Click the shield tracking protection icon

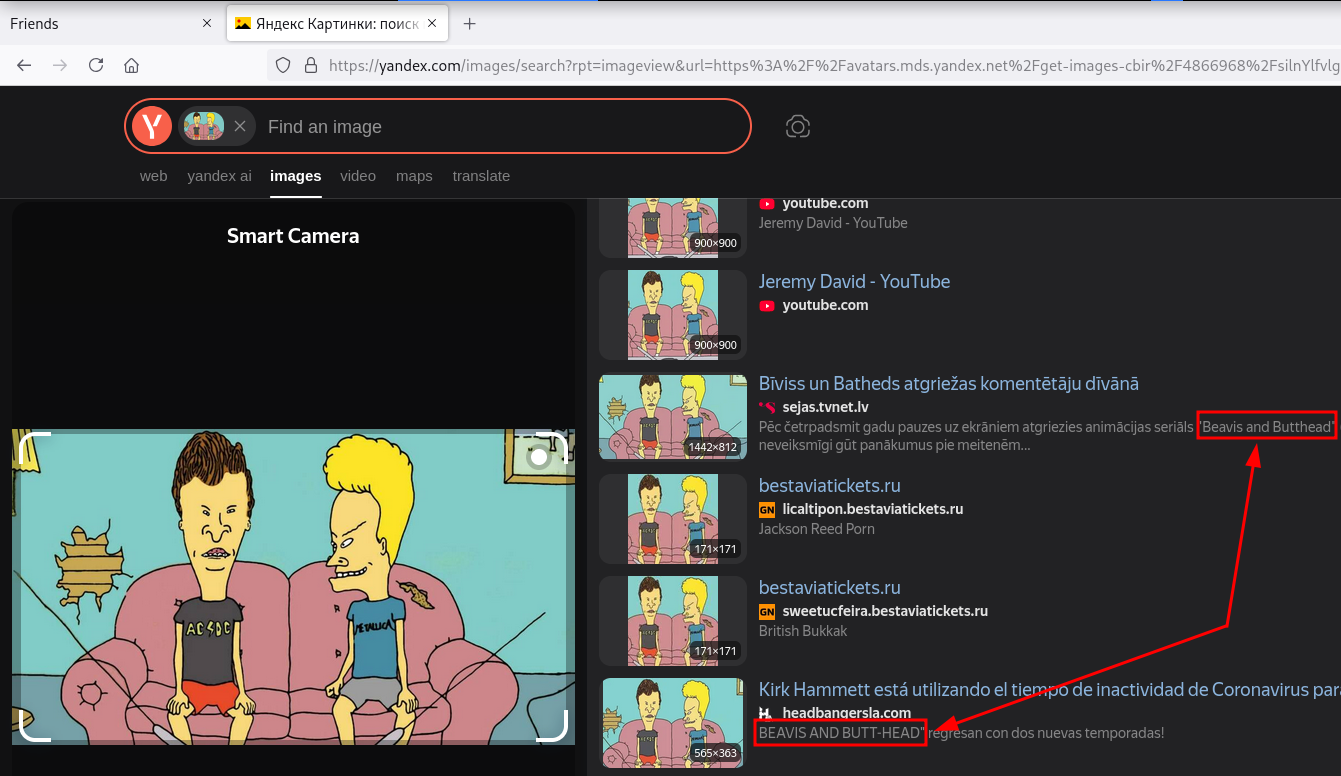coord(283,65)
